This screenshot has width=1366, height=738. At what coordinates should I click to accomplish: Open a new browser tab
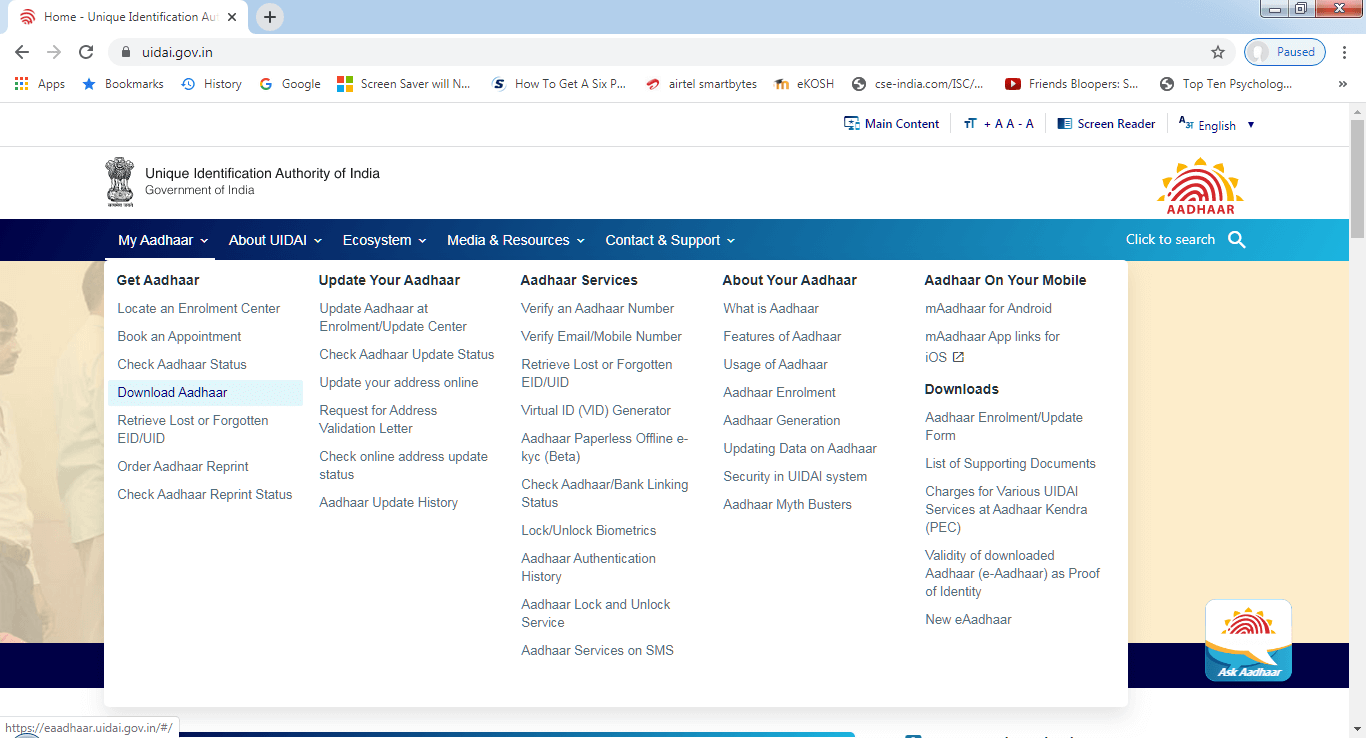point(270,17)
